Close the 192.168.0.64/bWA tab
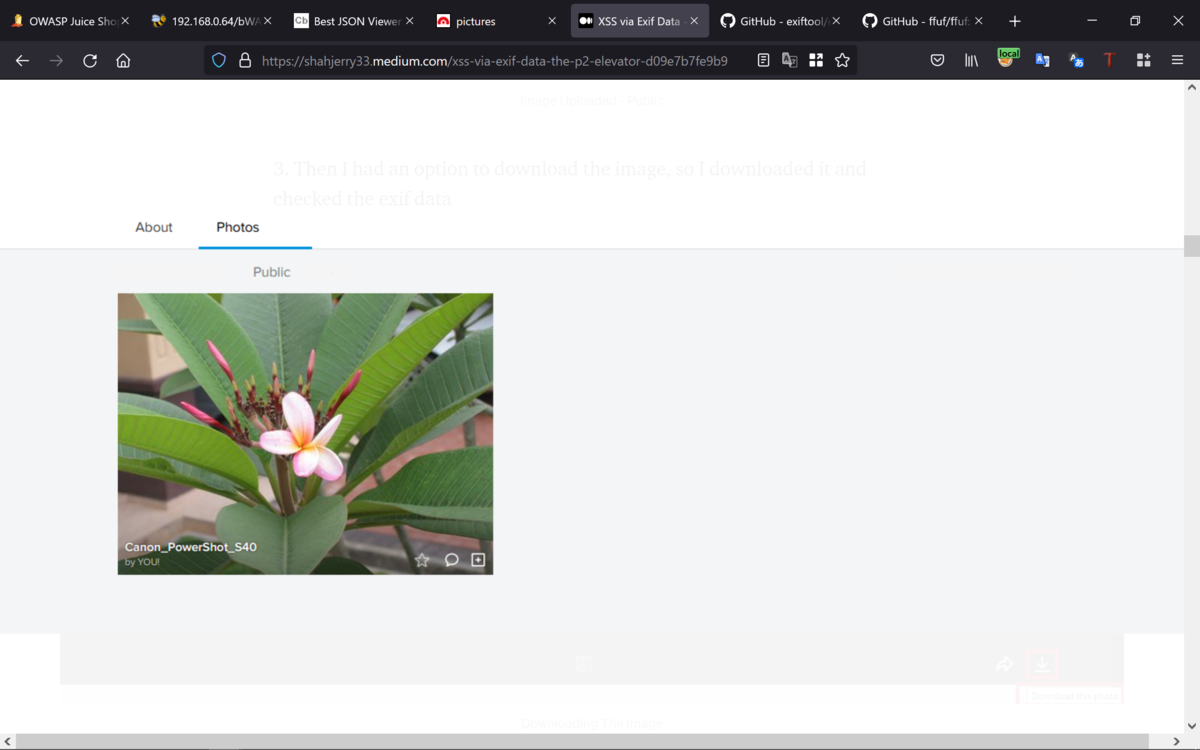Screen dimensions: 1200x750 tap(267, 21)
